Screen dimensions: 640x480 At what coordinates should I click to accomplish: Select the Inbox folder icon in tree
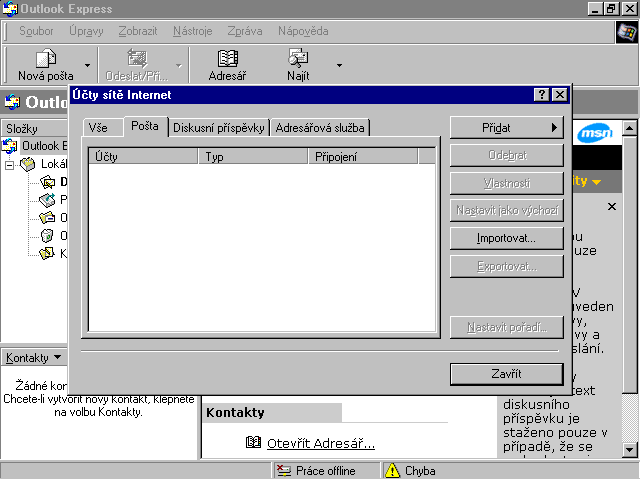tap(47, 182)
